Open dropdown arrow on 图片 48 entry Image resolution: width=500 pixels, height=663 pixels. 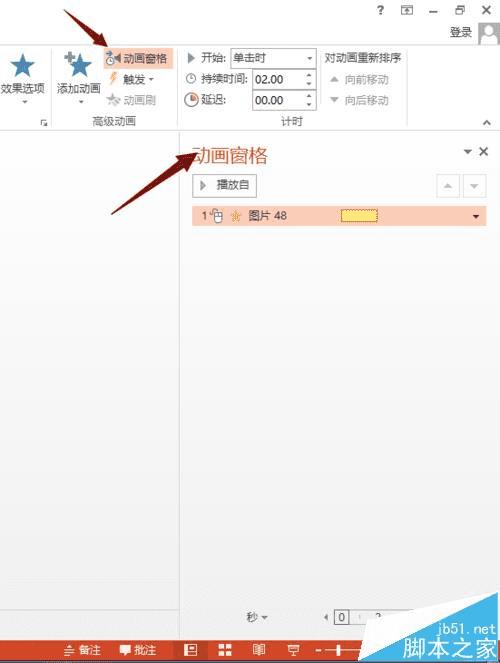[476, 216]
